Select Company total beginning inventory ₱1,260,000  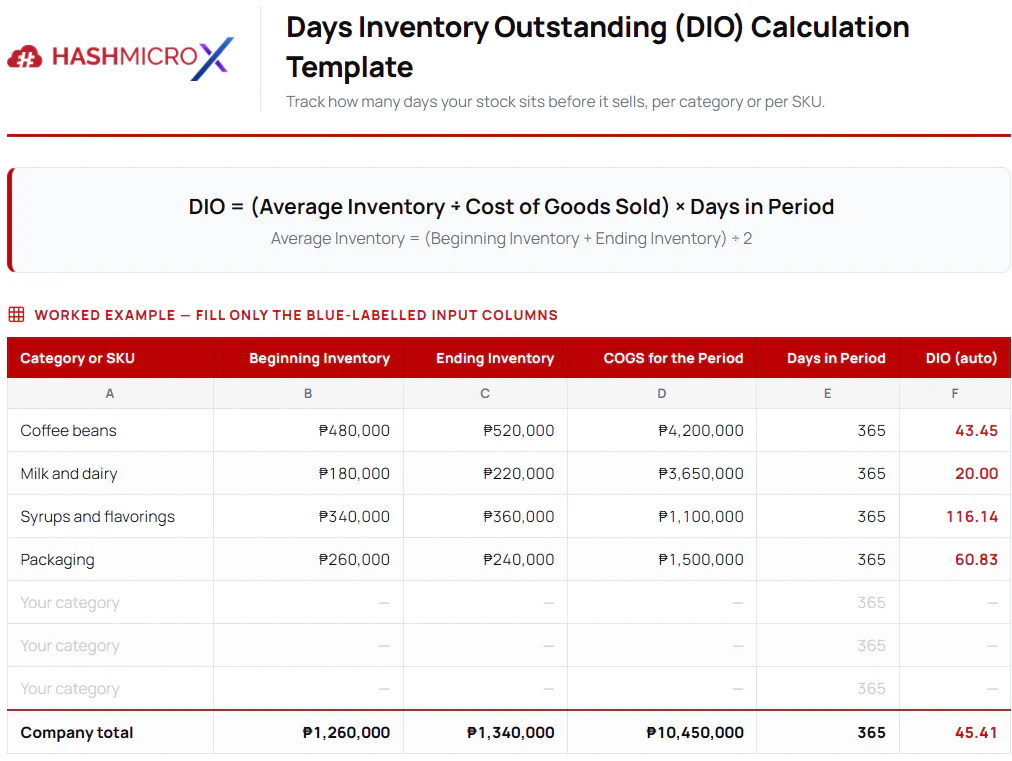347,733
